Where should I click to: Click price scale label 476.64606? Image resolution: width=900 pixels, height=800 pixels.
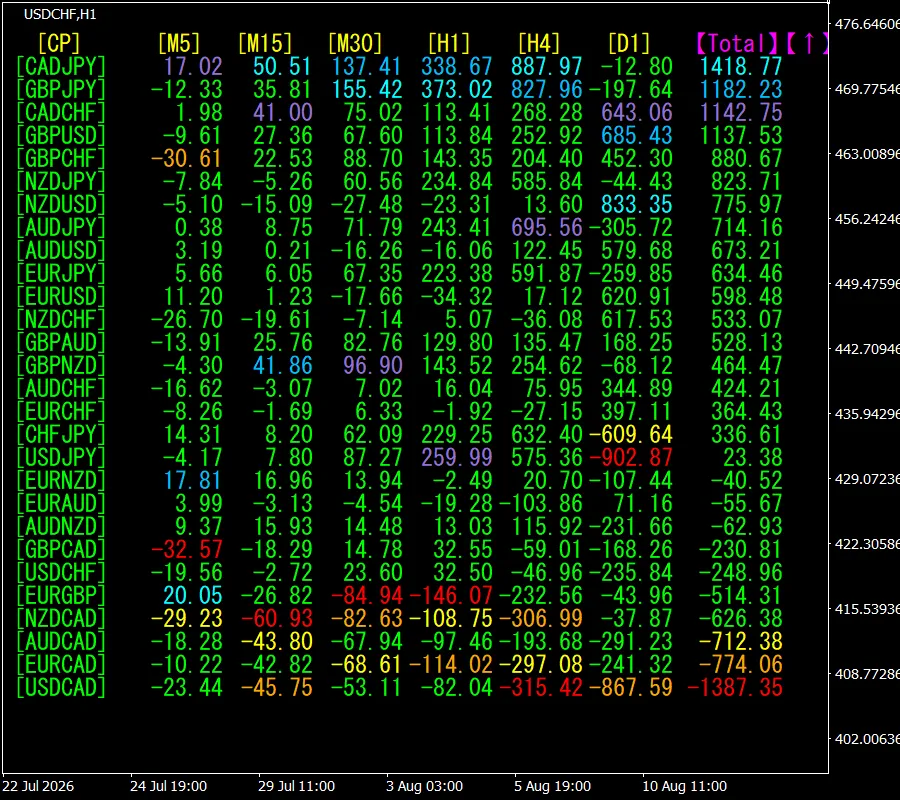(x=867, y=24)
